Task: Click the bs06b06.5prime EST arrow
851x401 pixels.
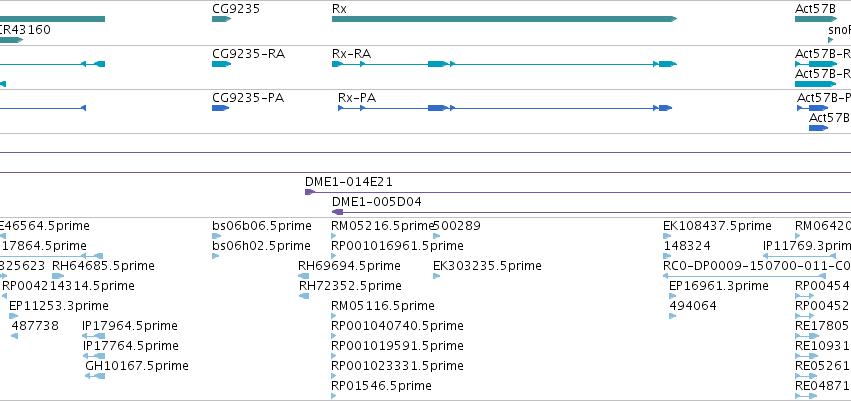Action: (217, 236)
